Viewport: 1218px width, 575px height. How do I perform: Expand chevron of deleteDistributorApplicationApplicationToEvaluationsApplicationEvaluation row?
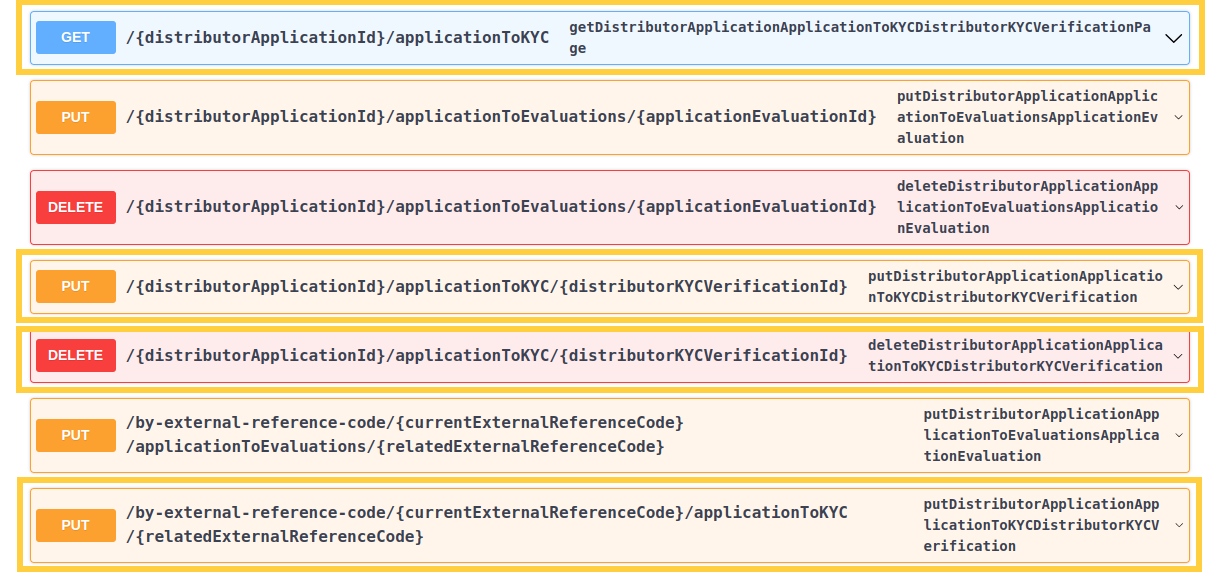point(1178,207)
